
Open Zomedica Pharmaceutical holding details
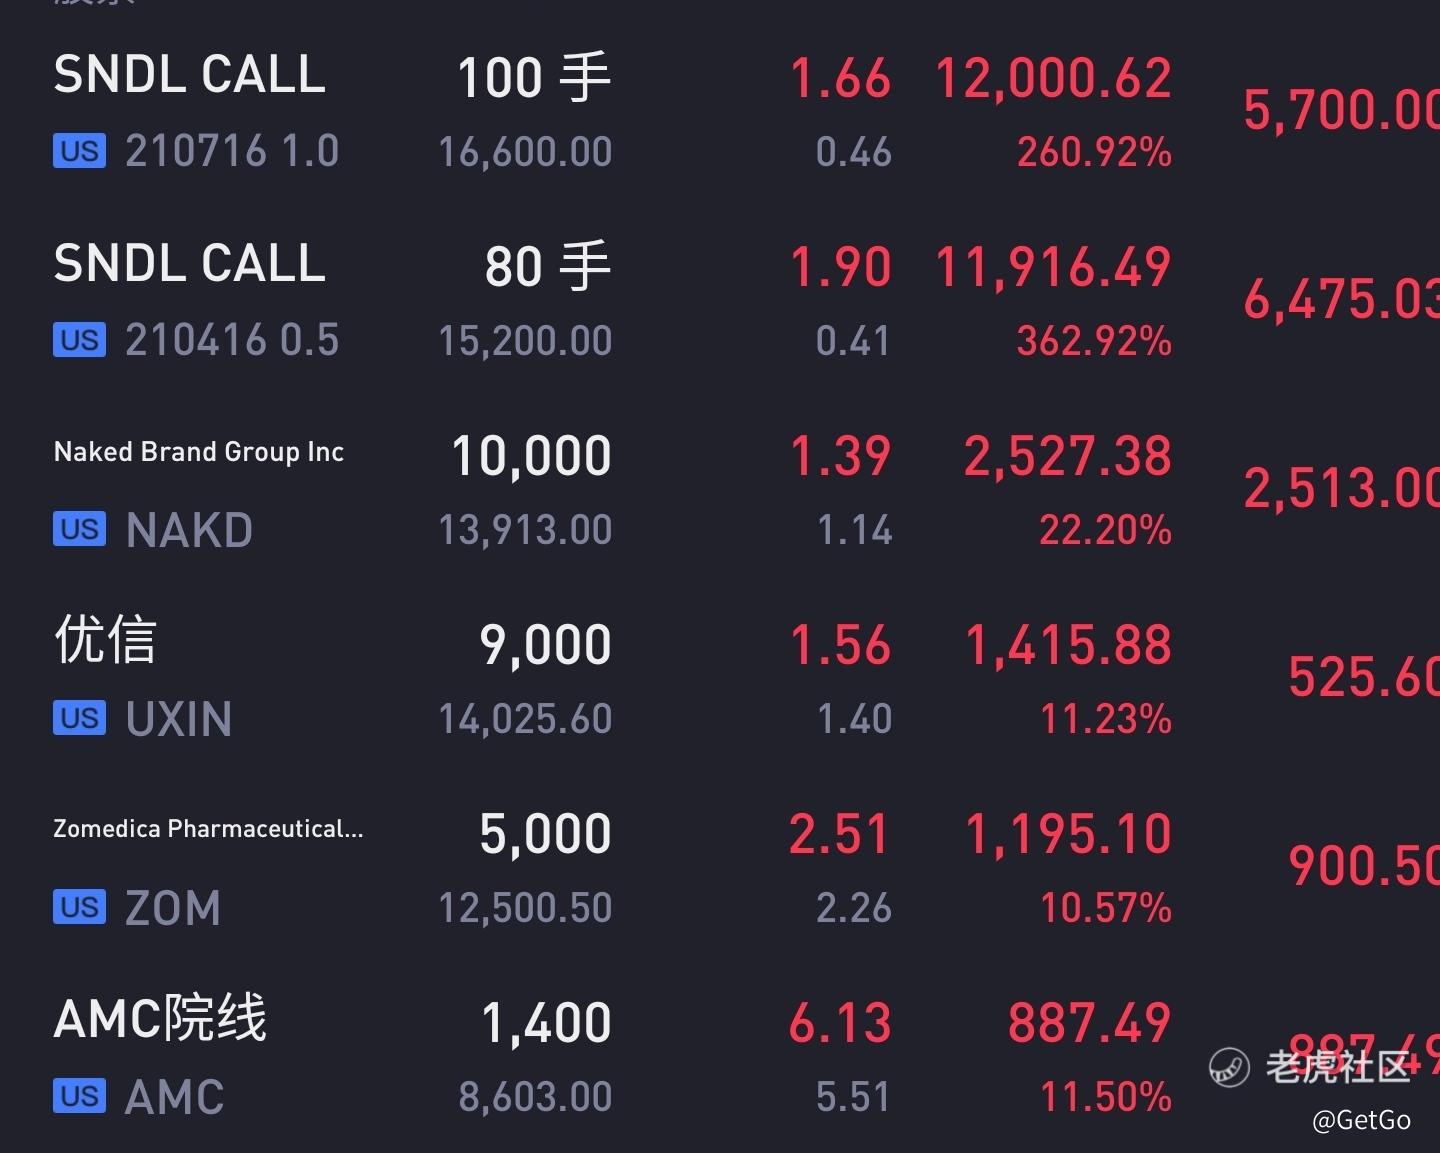pos(720,868)
